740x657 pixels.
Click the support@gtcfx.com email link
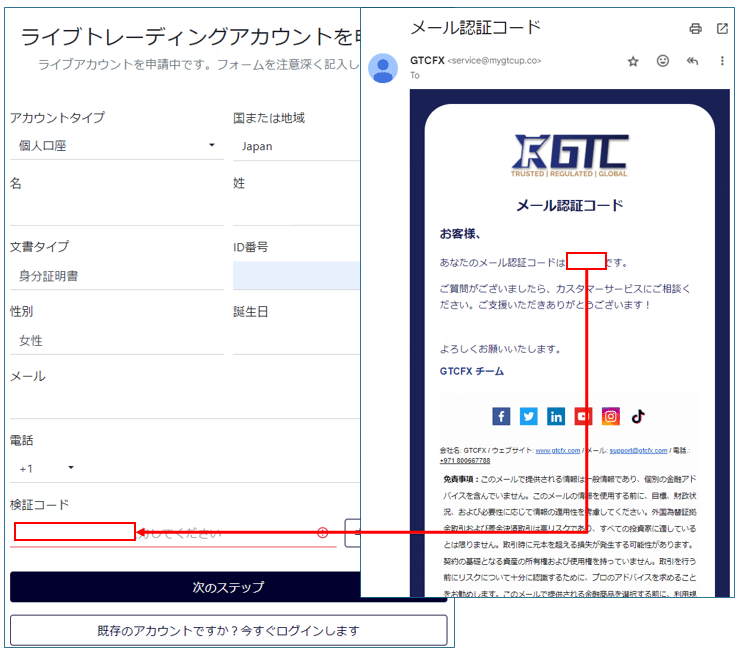pyautogui.click(x=638, y=450)
